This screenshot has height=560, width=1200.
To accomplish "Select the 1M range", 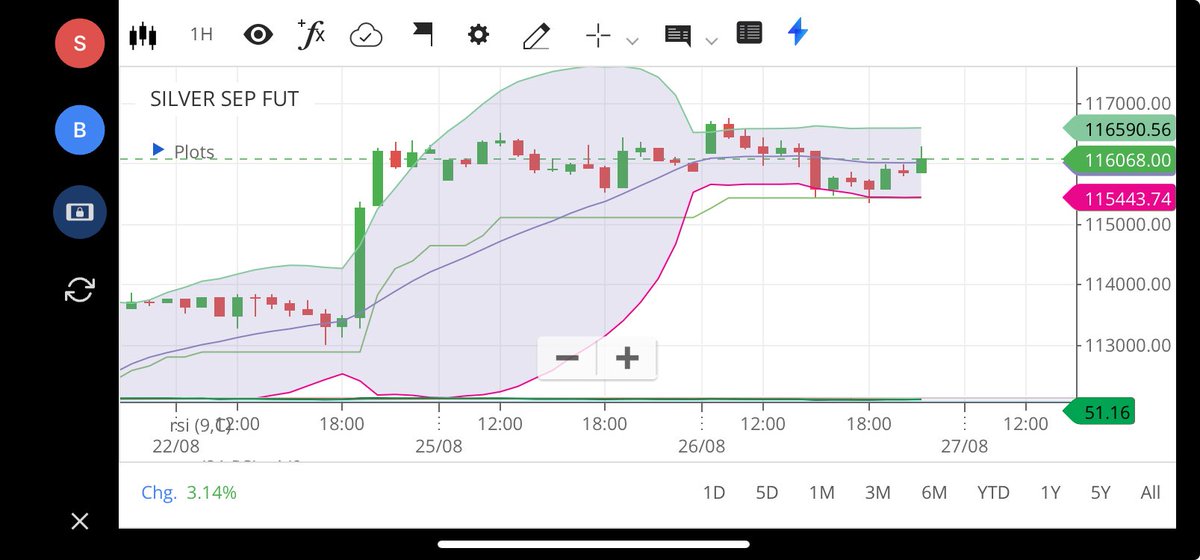I will (822, 493).
